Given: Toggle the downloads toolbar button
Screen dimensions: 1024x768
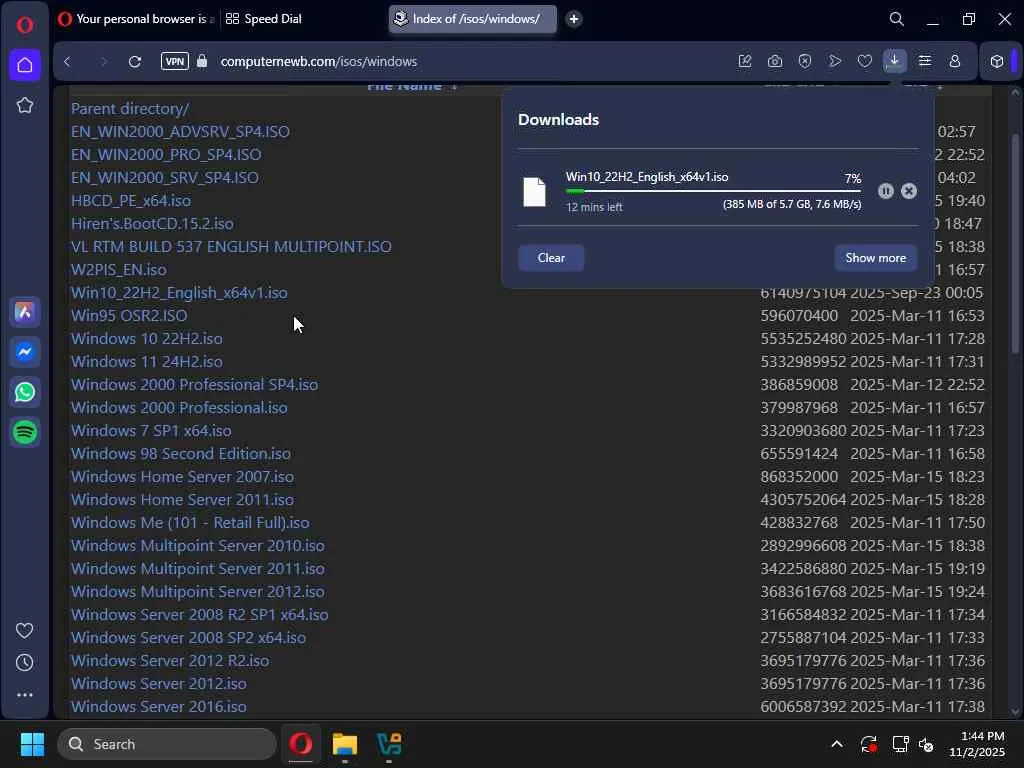Looking at the screenshot, I should [894, 61].
